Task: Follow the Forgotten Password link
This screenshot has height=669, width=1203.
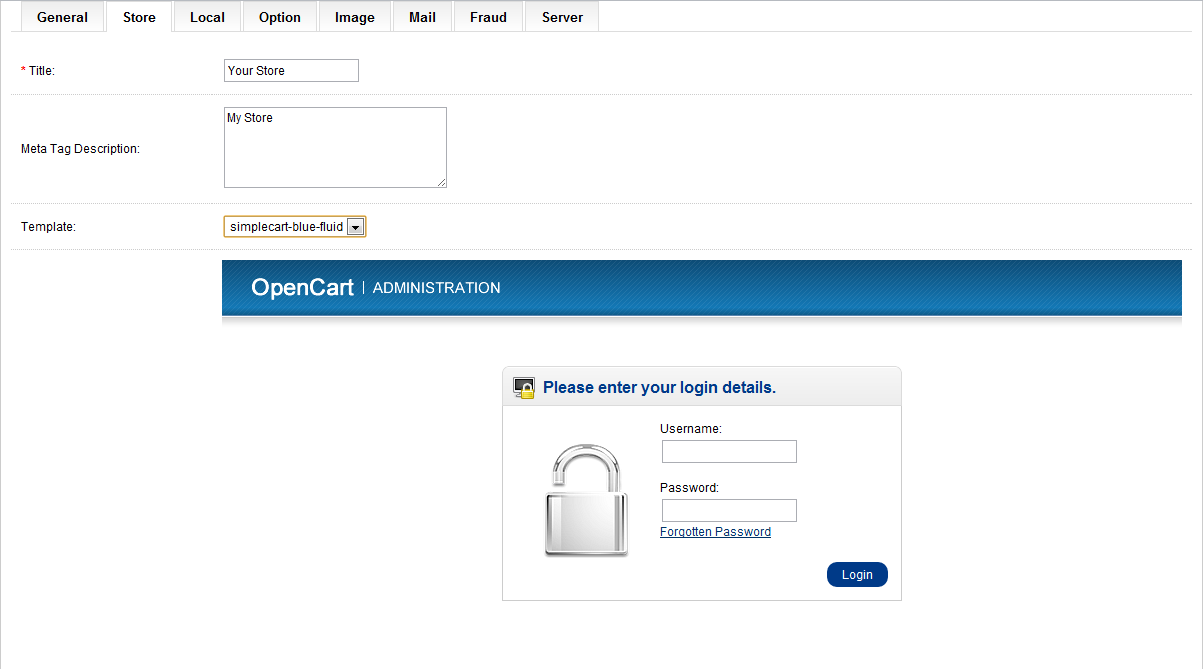Action: (715, 532)
